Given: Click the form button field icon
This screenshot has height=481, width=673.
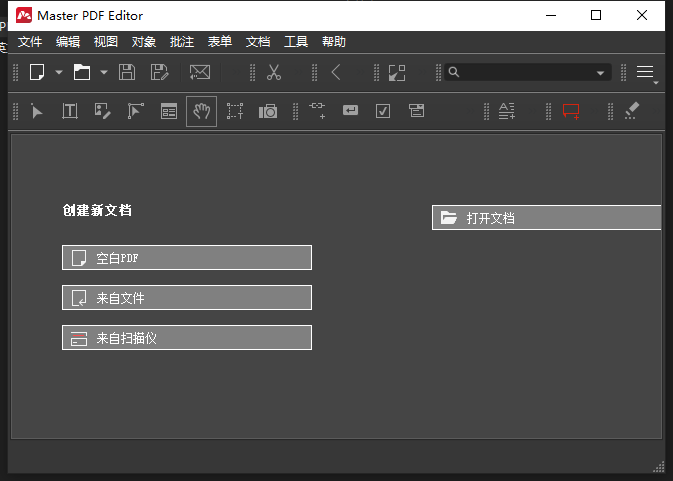Looking at the screenshot, I should (350, 111).
